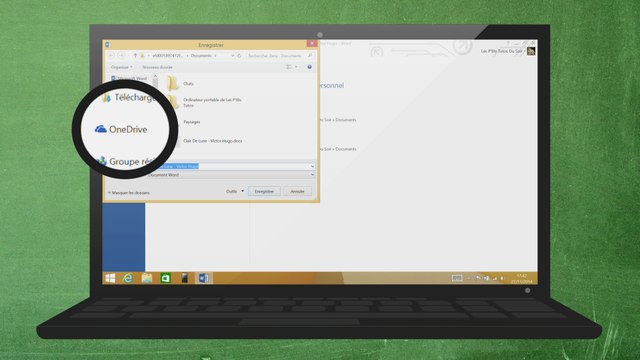
Task: Open File Explorer from the taskbar
Action: click(147, 278)
